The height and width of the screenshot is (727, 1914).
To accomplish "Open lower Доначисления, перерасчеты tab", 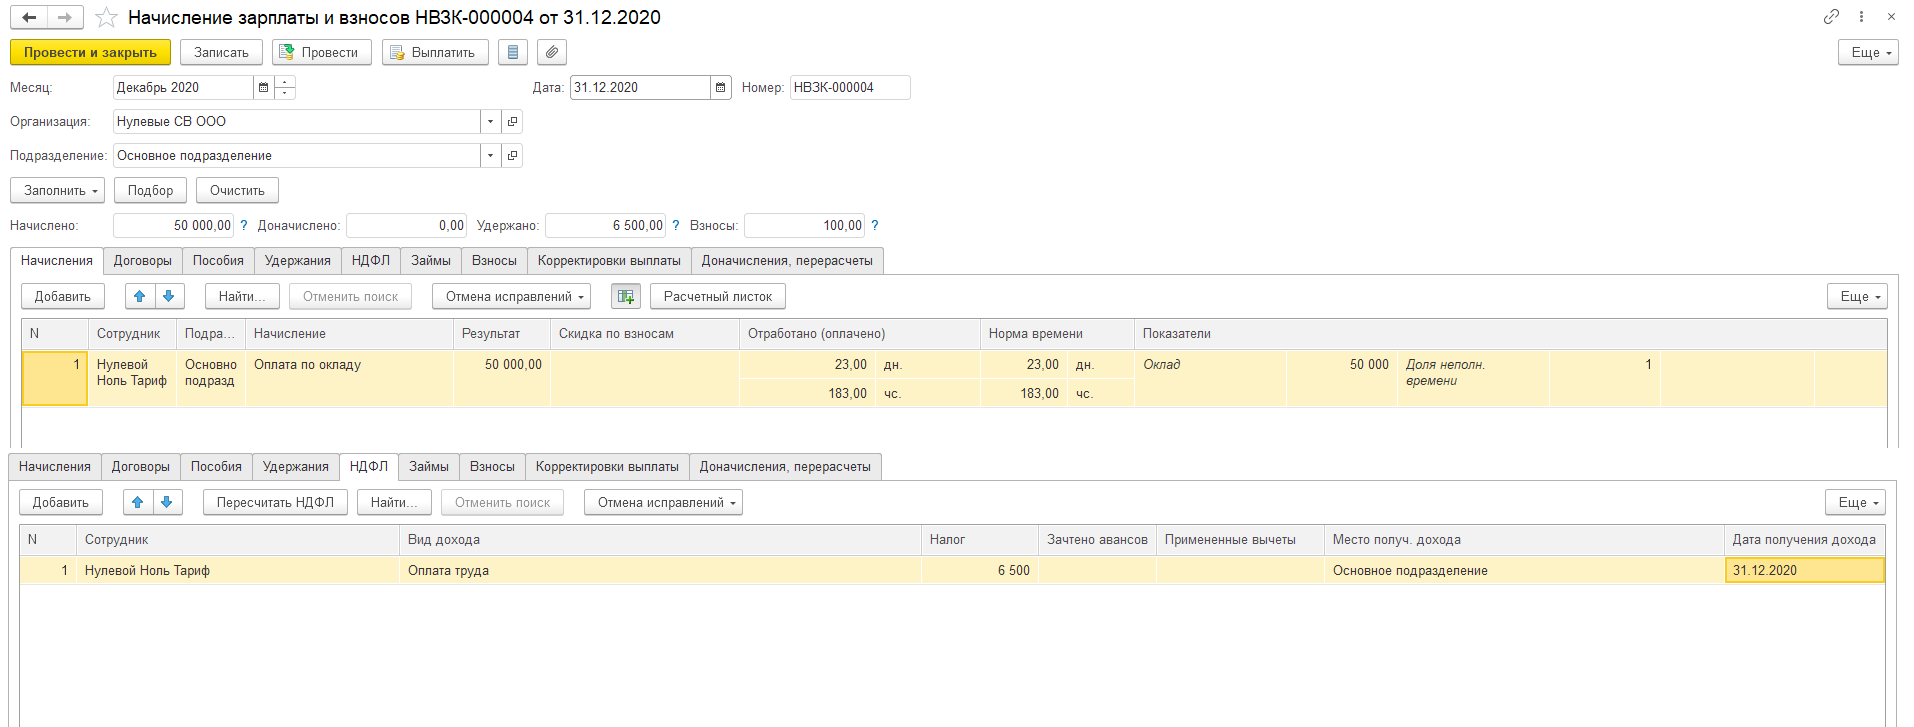I will click(x=785, y=467).
